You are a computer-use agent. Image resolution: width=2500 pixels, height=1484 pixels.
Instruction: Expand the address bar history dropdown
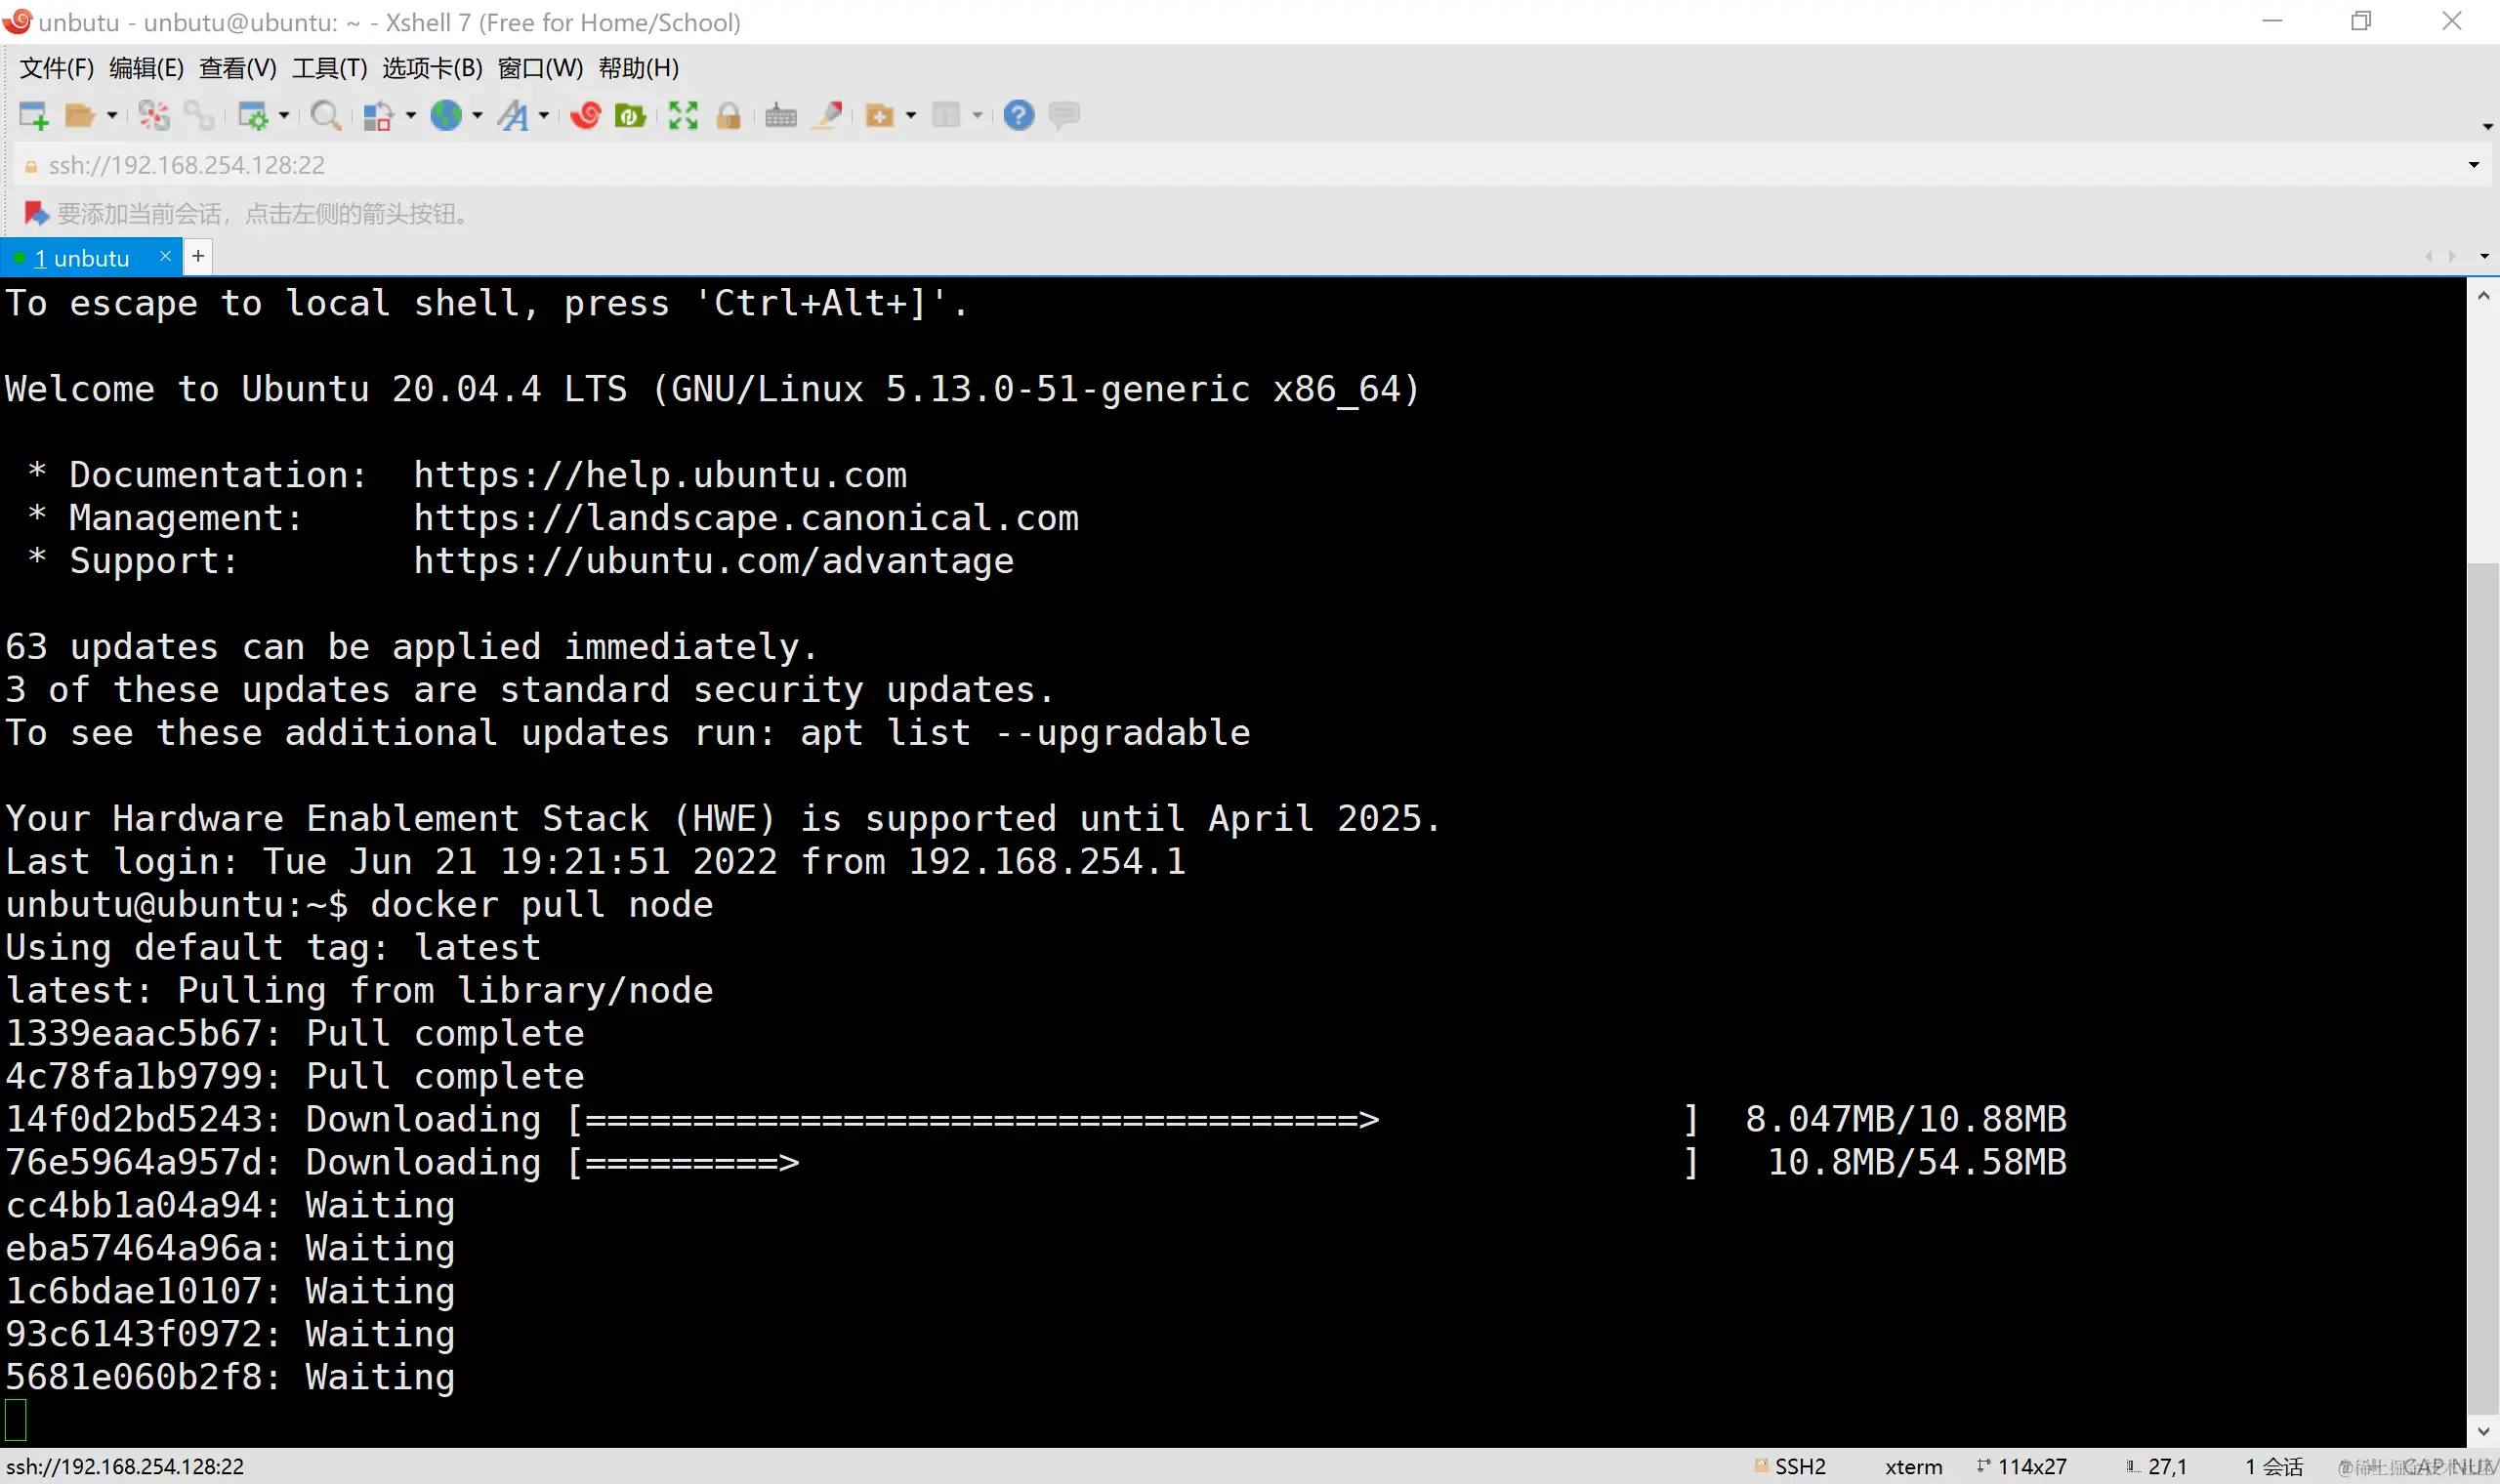click(2473, 165)
